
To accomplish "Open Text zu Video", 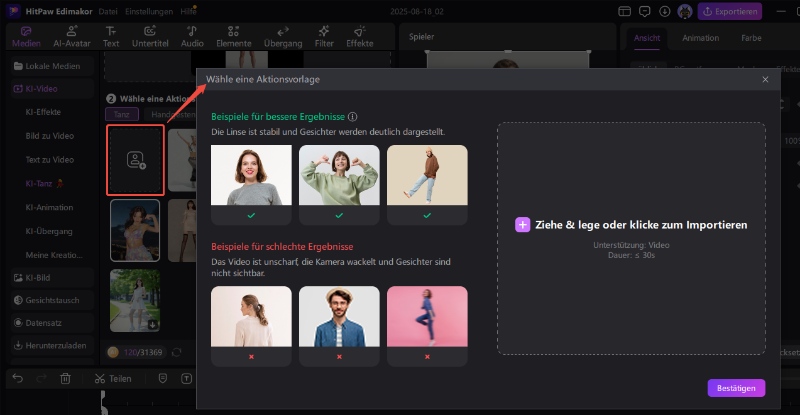I will 49,159.
